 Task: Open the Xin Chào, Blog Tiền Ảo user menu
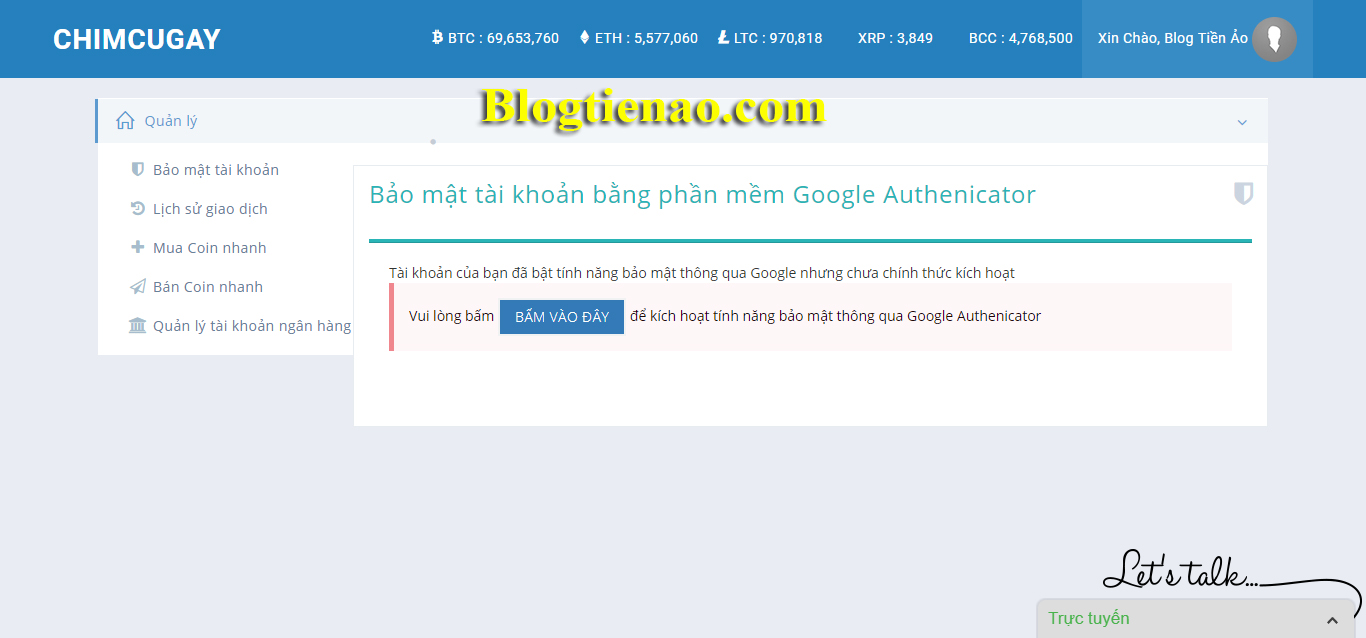click(1172, 38)
